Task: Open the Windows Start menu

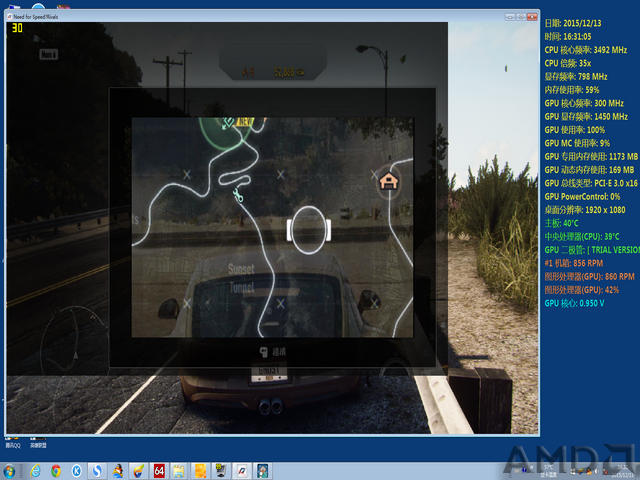Action: (9, 471)
